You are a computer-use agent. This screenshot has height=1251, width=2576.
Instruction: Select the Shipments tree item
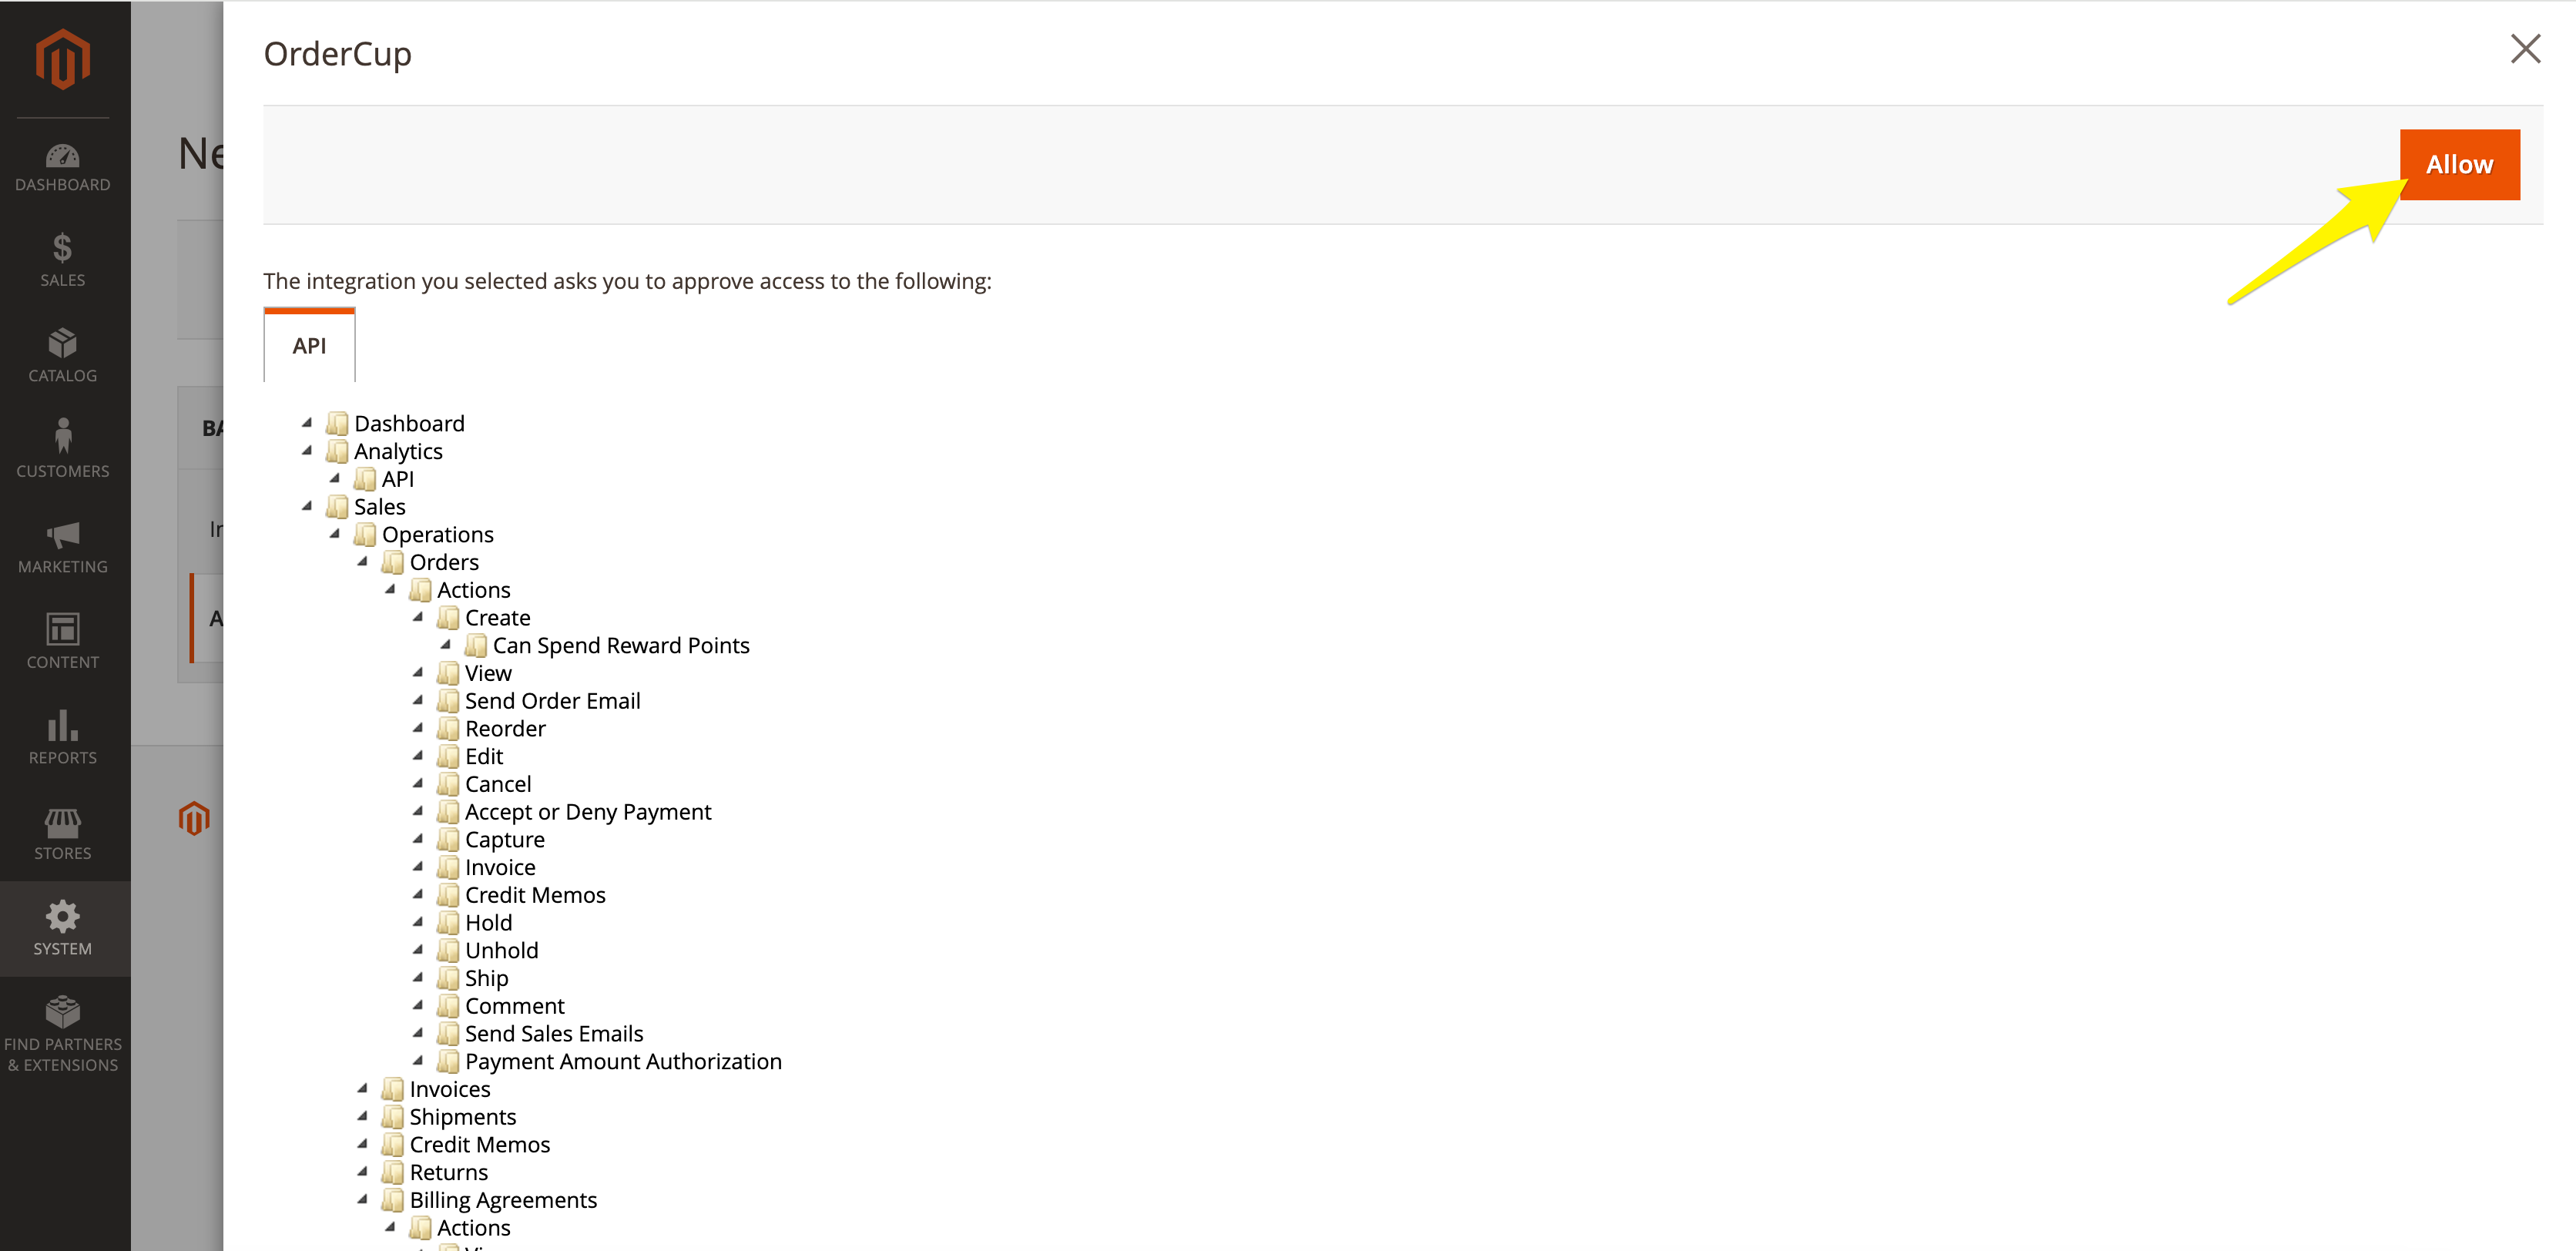click(462, 1117)
